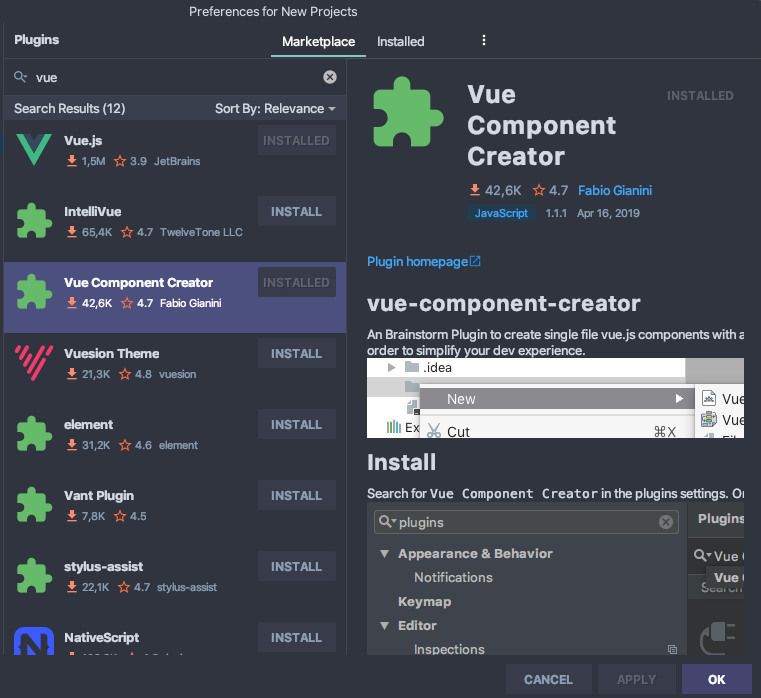Collapse Appearance & Behavior tree node
This screenshot has height=698, width=761.
tap(384, 554)
